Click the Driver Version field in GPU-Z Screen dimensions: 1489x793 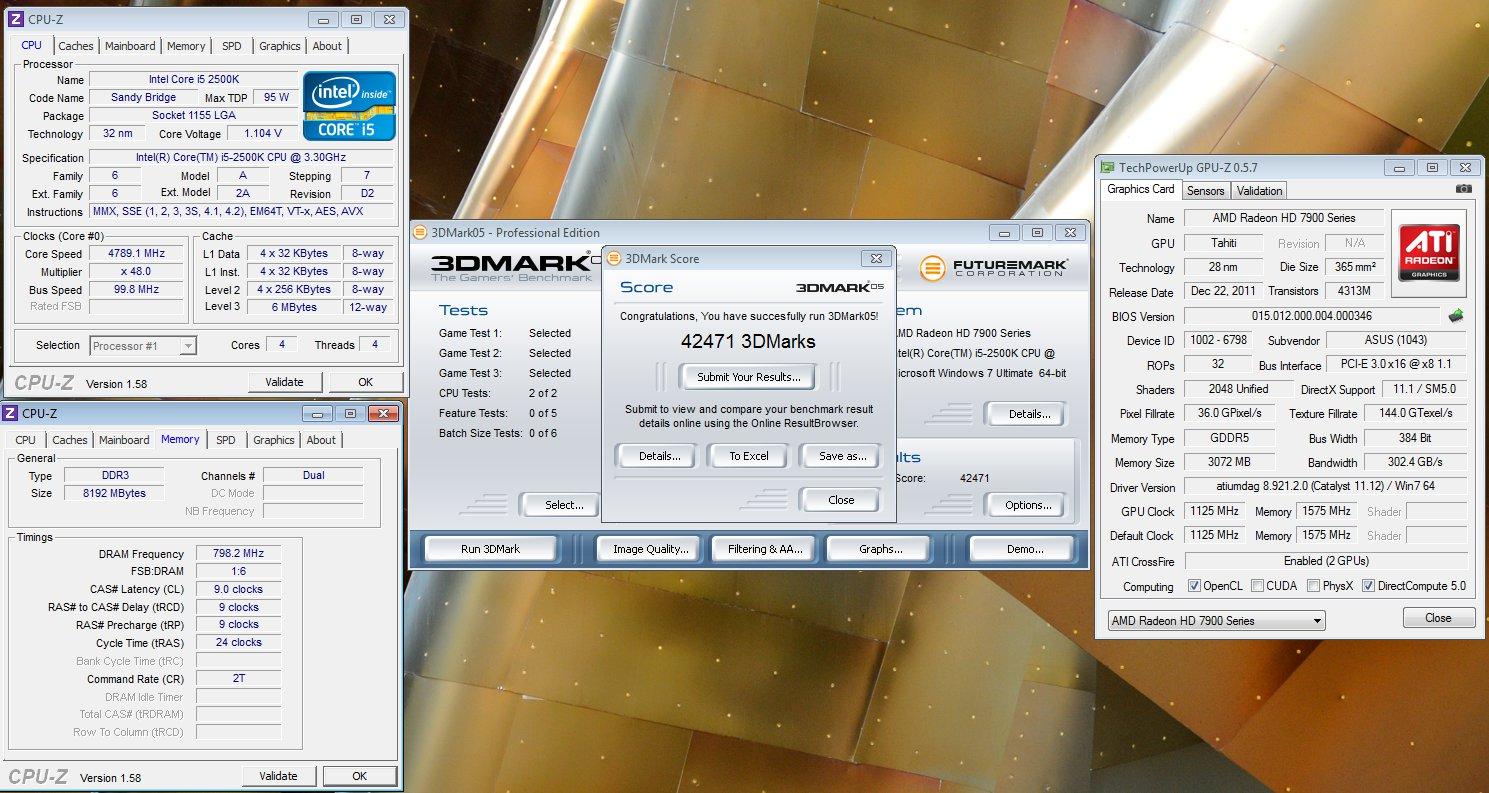[1326, 487]
